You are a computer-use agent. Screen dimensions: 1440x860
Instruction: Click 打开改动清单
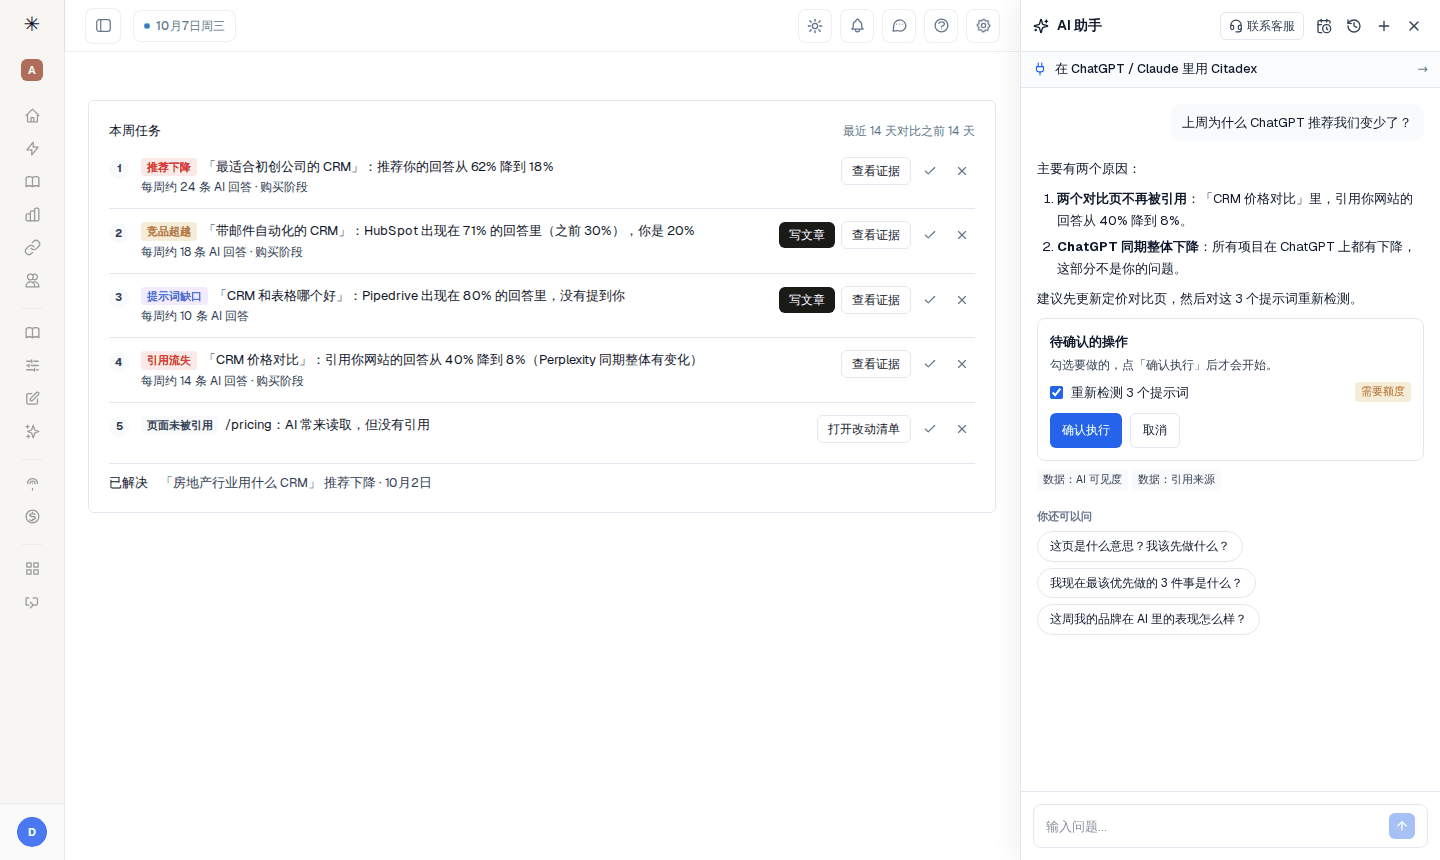click(x=864, y=429)
